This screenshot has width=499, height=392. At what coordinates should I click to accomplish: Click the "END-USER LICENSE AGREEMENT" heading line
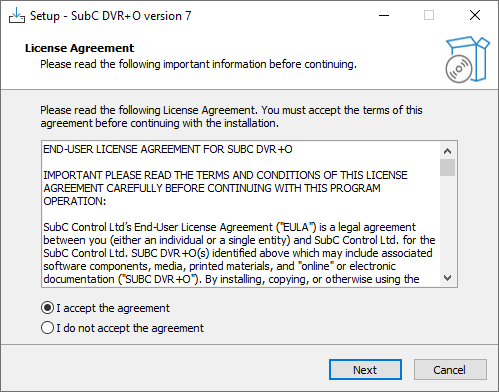tap(168, 149)
